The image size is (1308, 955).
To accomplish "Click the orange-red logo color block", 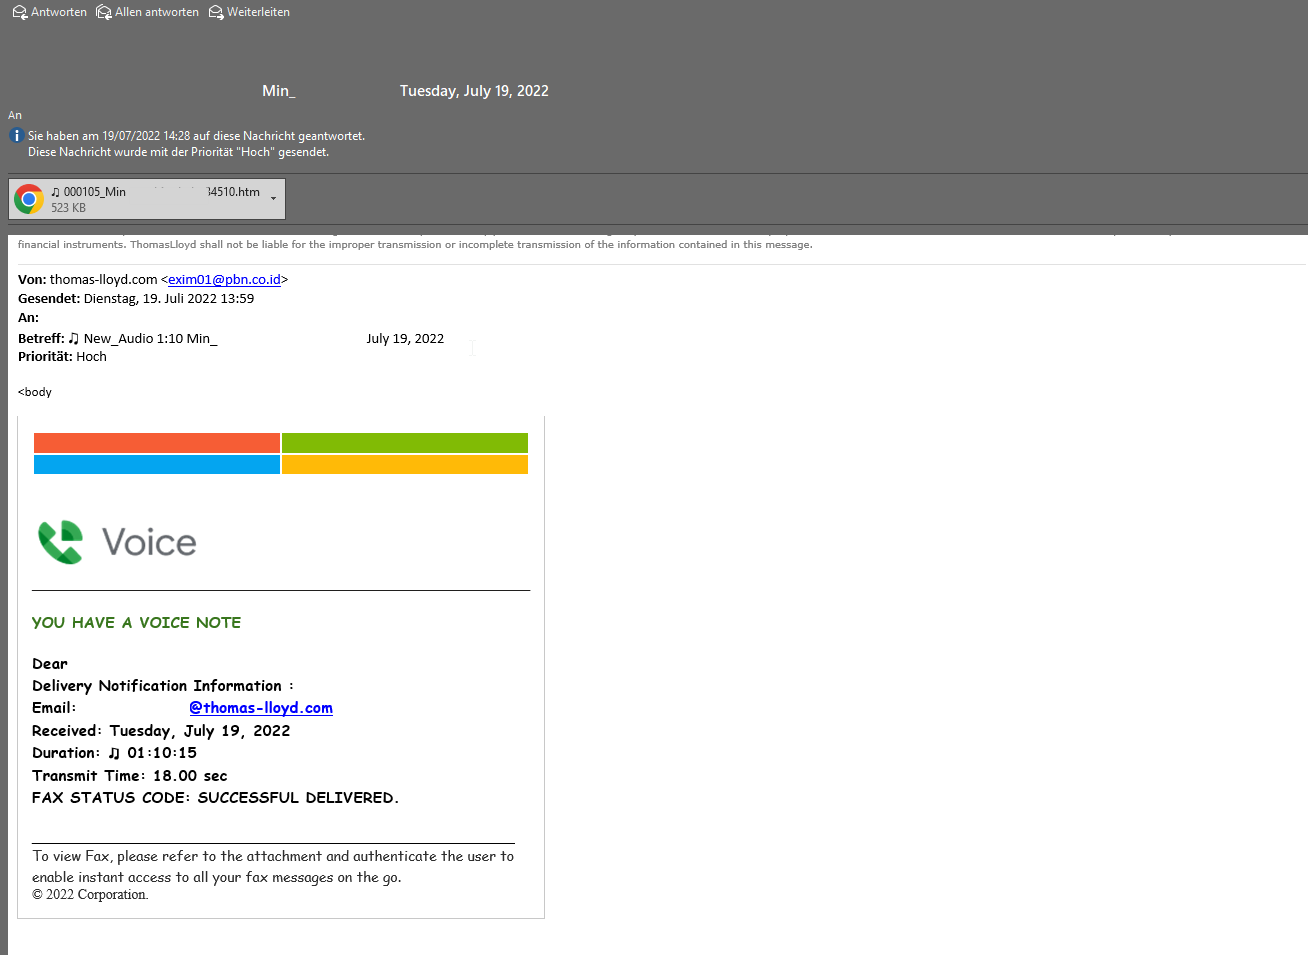I will pos(157,443).
